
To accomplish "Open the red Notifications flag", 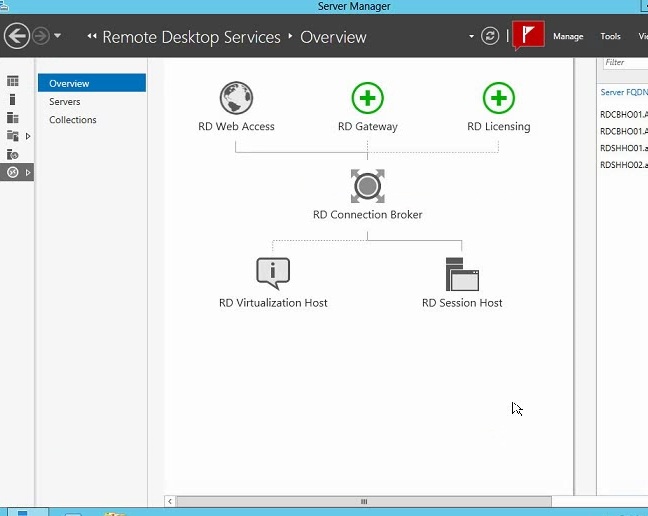I will [528, 35].
